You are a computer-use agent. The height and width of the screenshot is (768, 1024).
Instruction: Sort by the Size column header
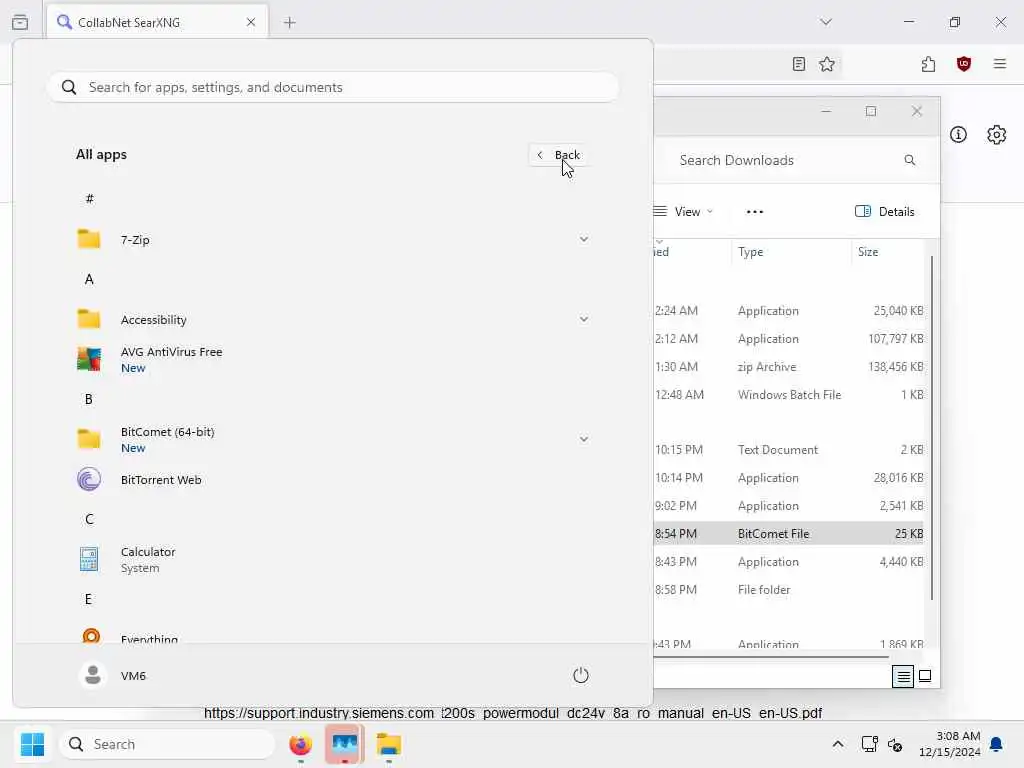coord(888,252)
